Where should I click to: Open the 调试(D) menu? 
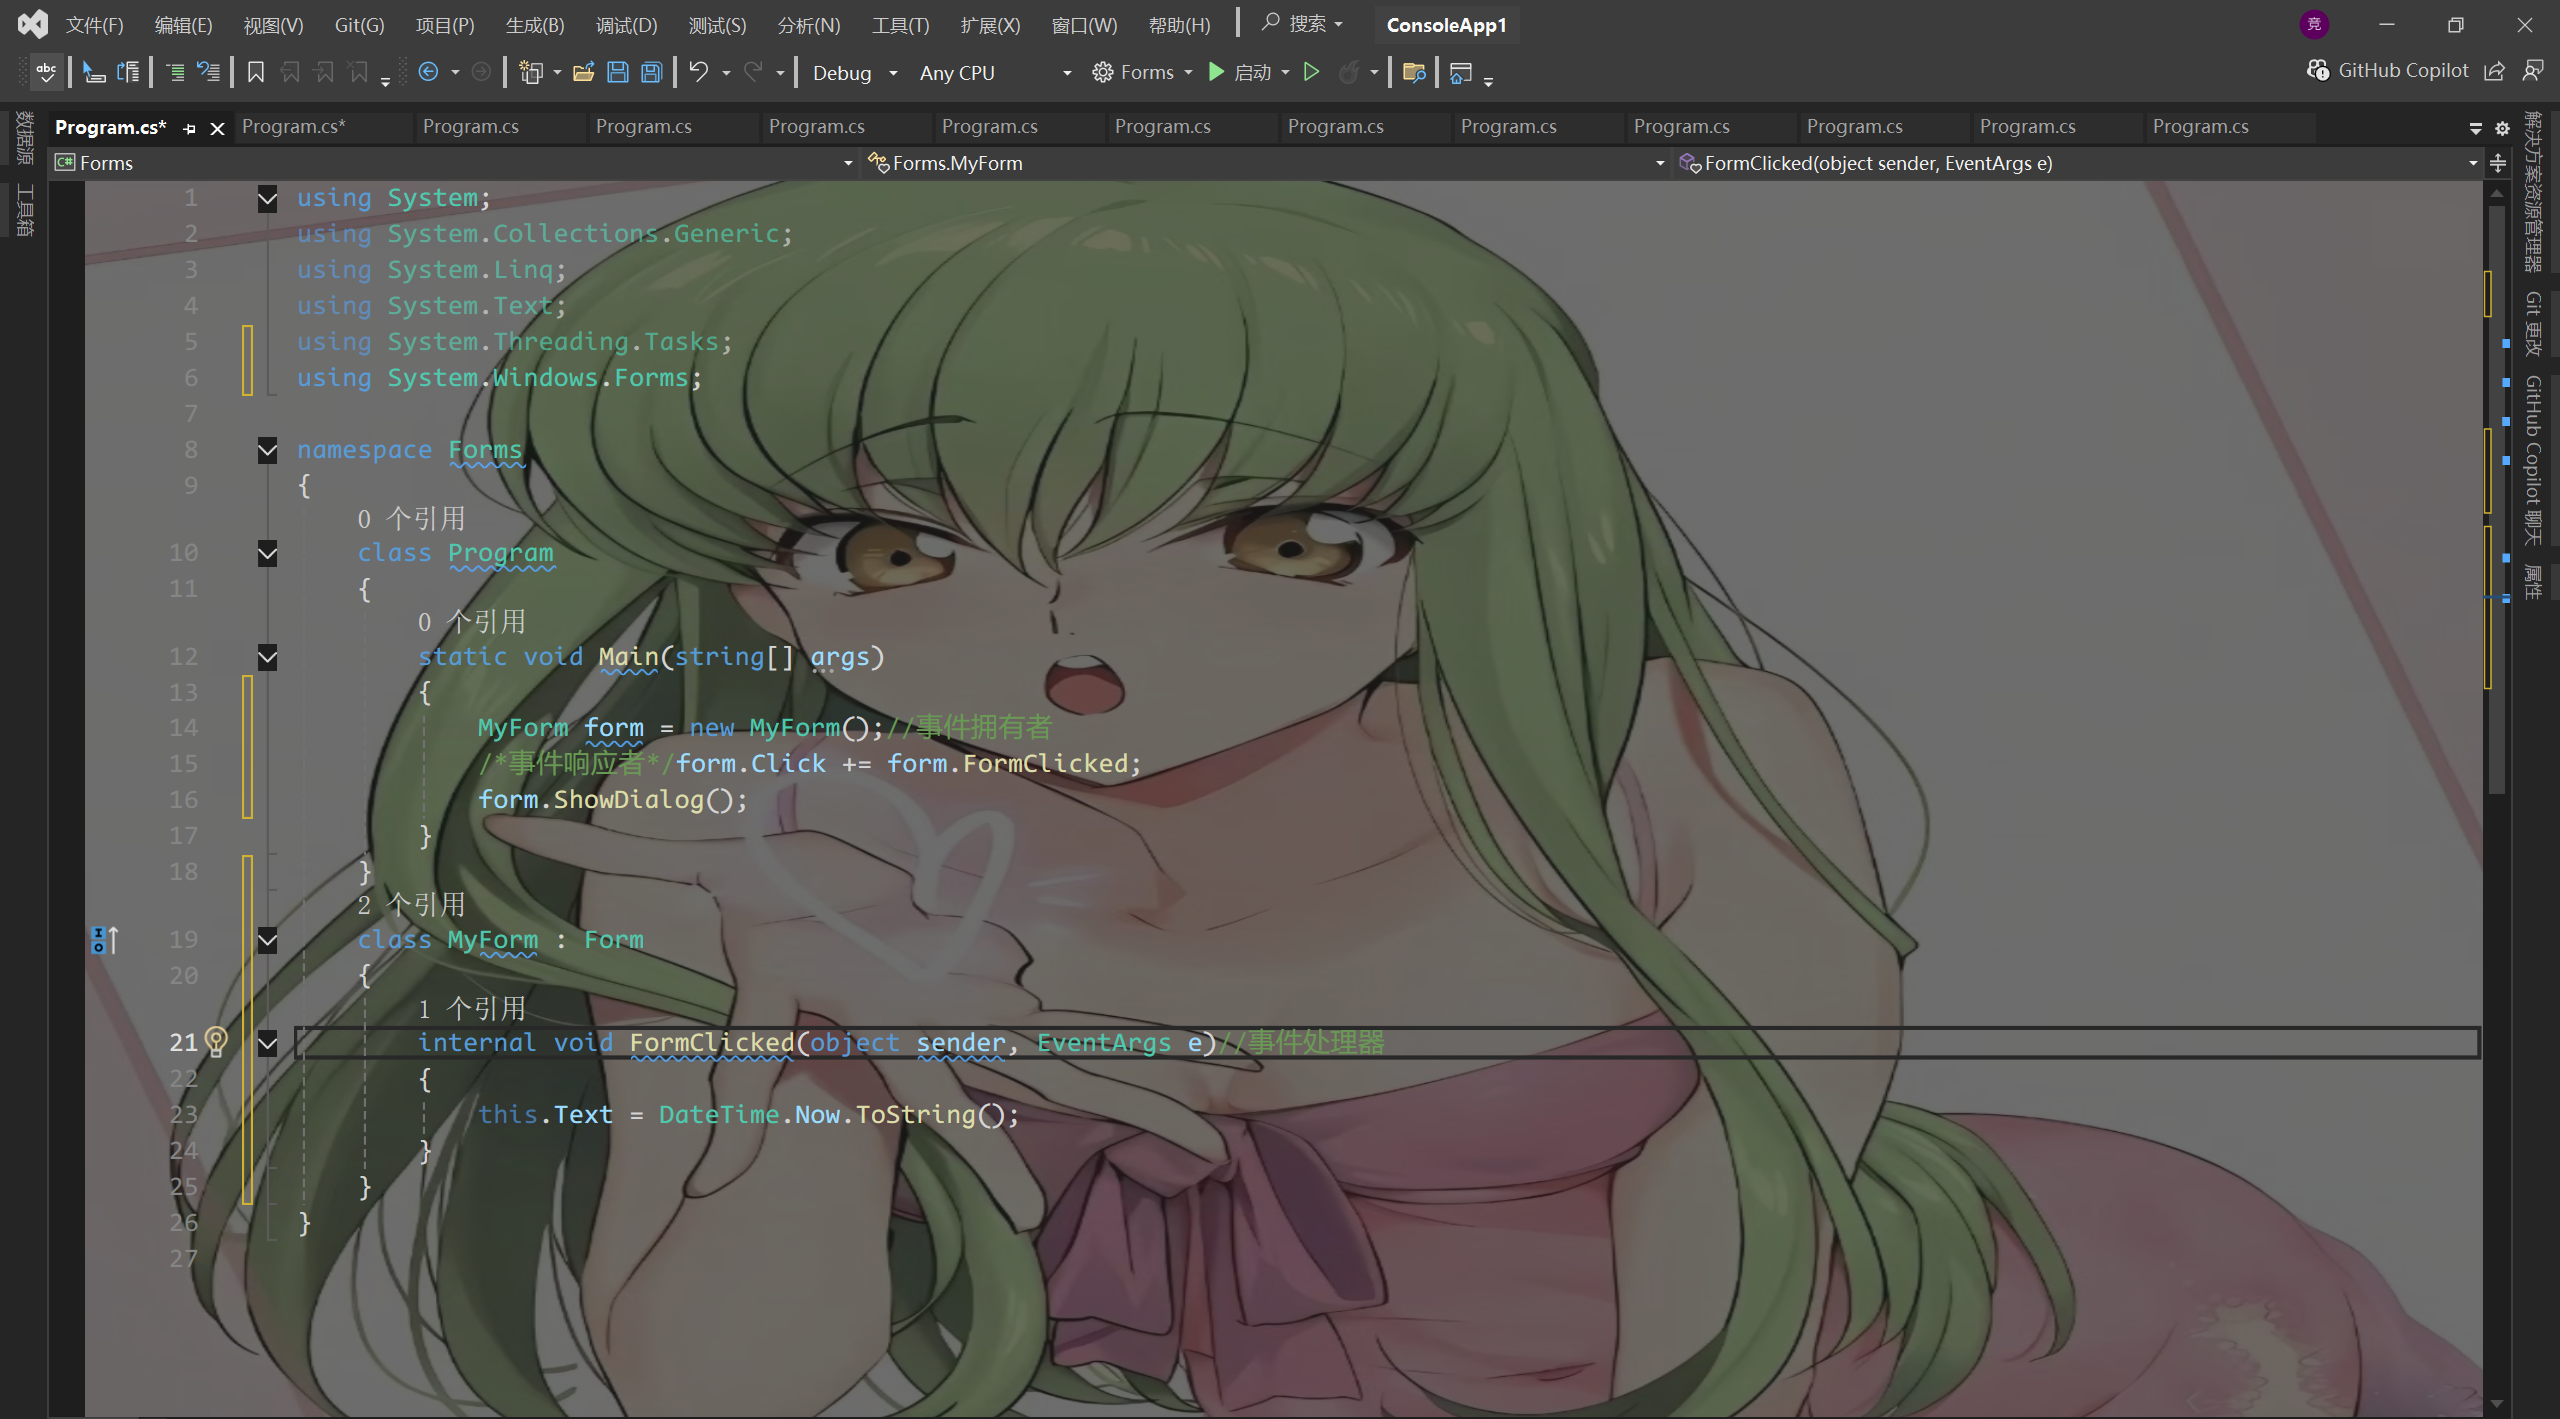pos(627,25)
